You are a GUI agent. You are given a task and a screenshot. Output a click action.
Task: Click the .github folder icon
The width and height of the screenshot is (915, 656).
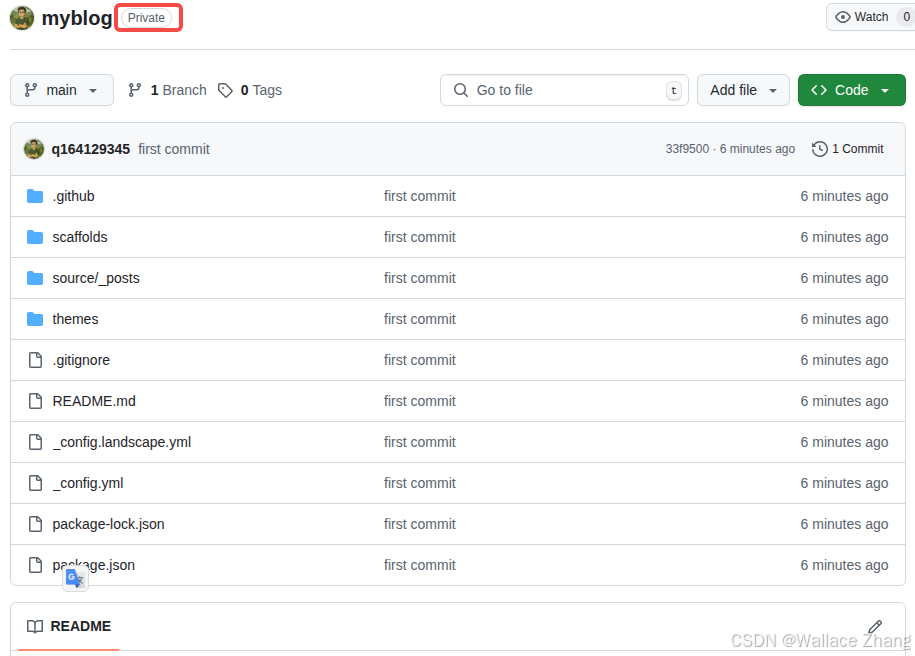tap(35, 196)
